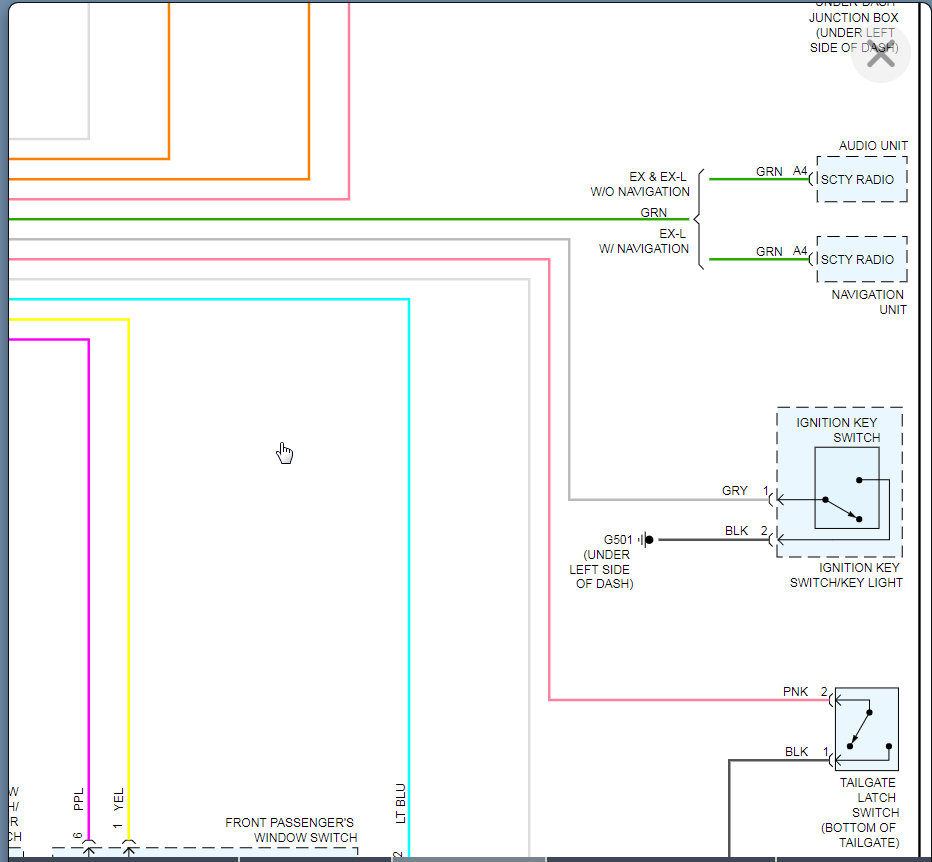Click the SCTY RADIO connector on Navigation Unit

861,259
